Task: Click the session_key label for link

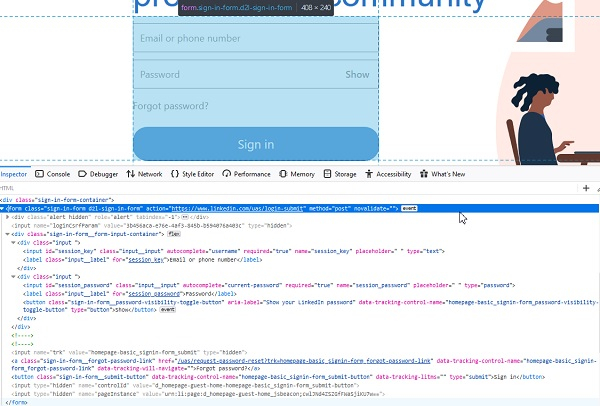Action: point(146,259)
